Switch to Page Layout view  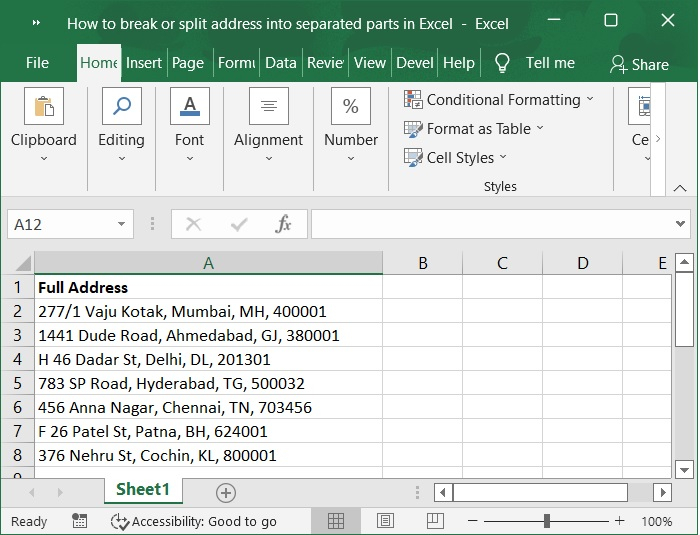tap(385, 521)
